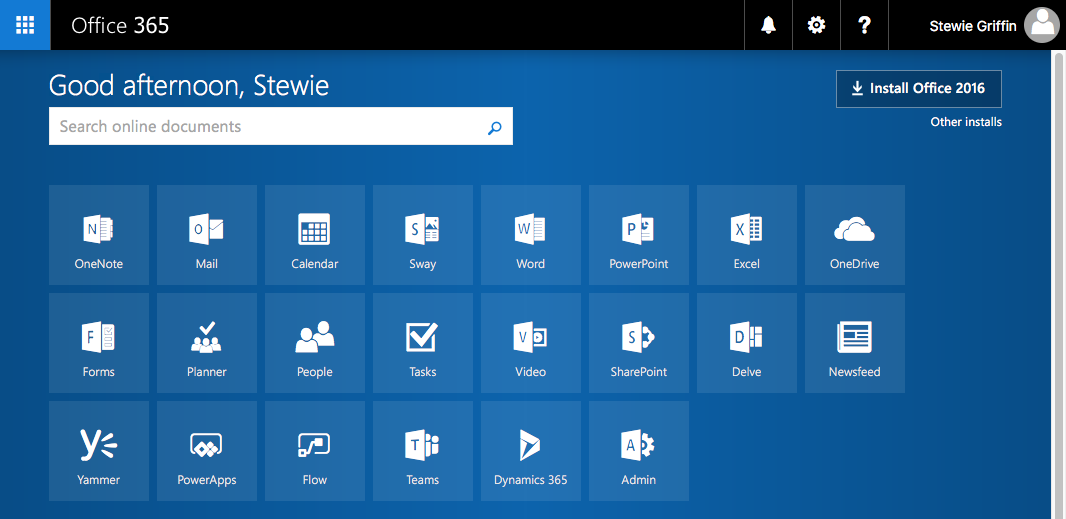Viewport: 1066px width, 519px height.
Task: Follow the Other installs link
Action: tap(965, 122)
